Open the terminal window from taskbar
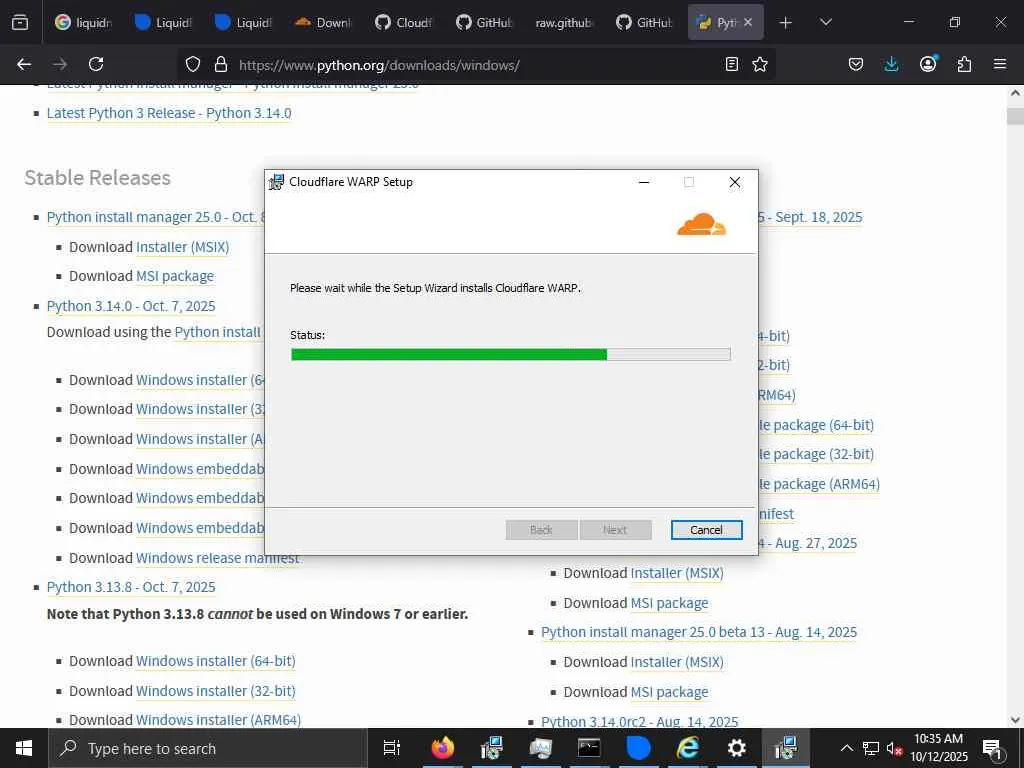The image size is (1024, 768). point(589,748)
